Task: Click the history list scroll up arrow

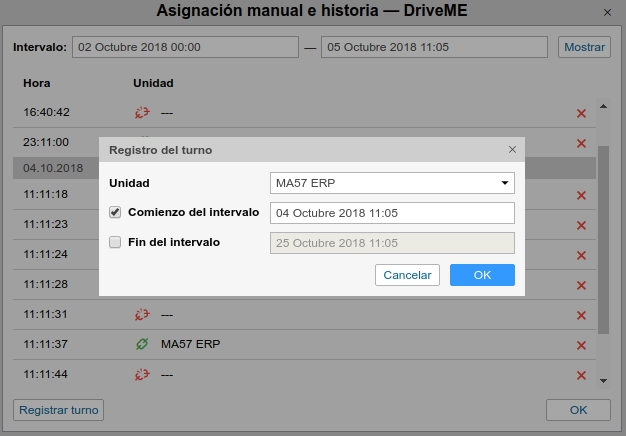Action: pos(603,106)
